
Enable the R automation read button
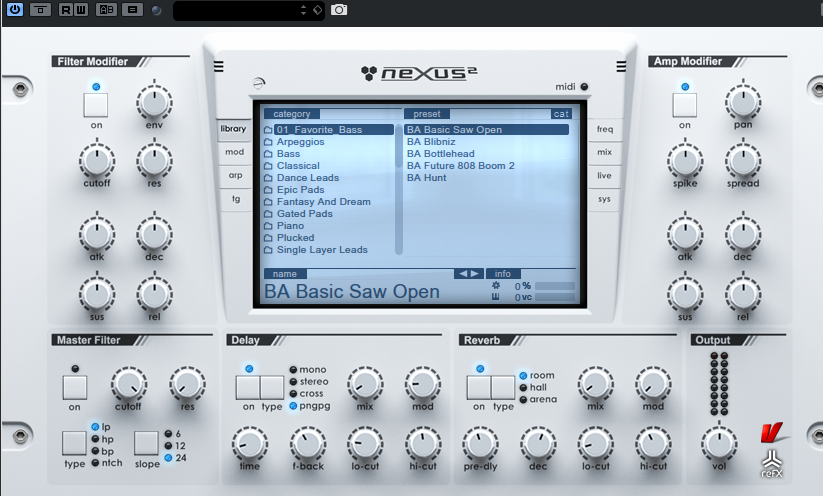click(x=66, y=9)
